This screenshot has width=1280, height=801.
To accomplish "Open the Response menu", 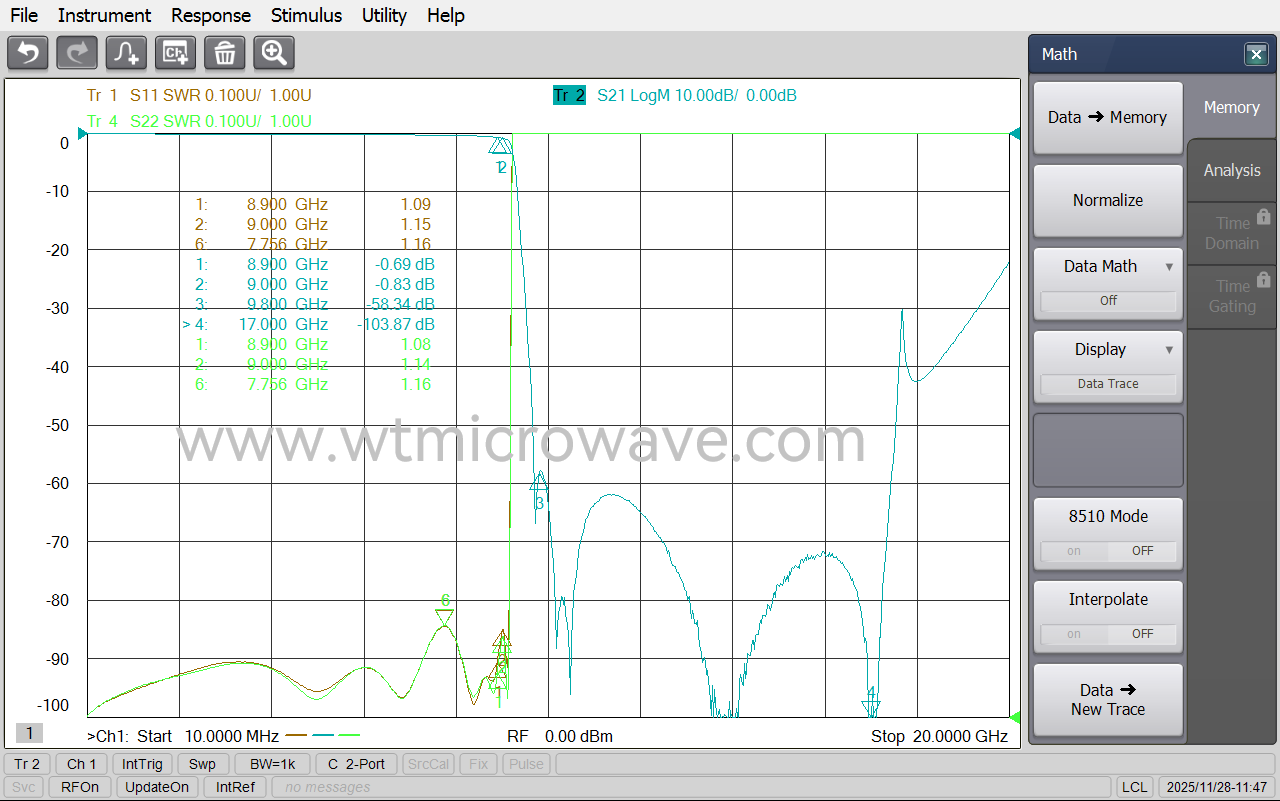I will click(x=211, y=15).
